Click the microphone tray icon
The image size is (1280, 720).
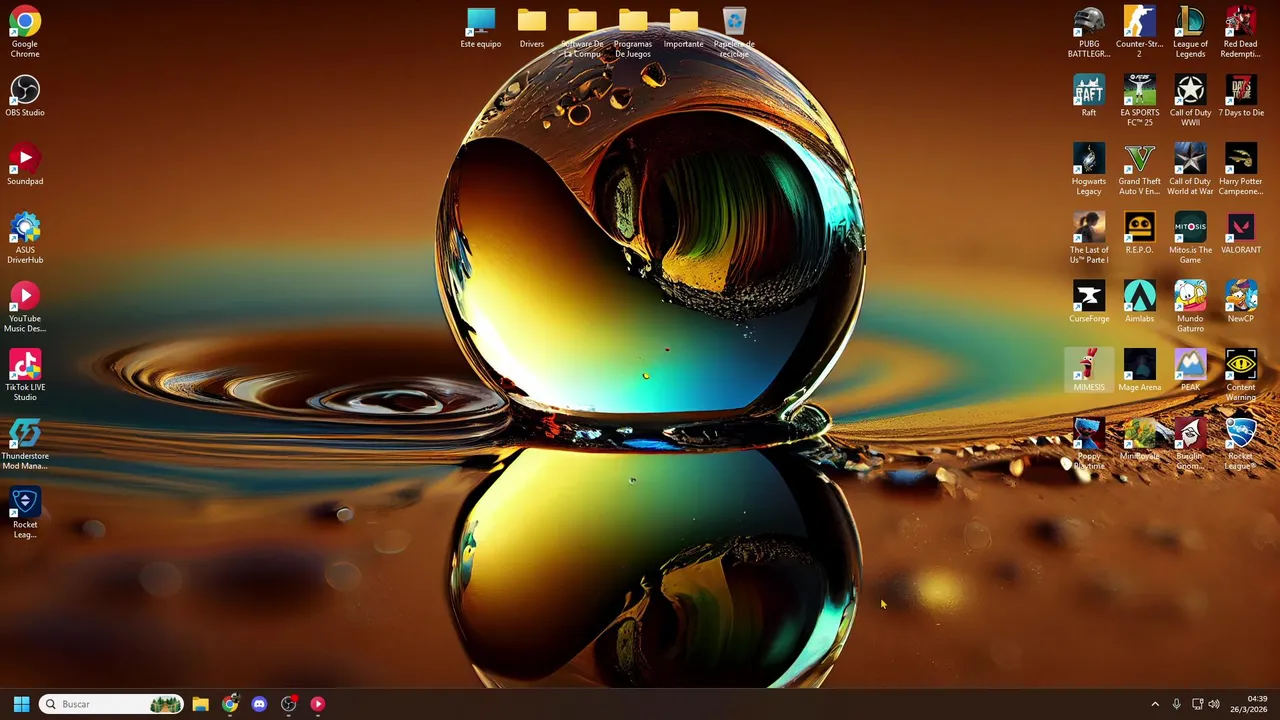(1176, 704)
